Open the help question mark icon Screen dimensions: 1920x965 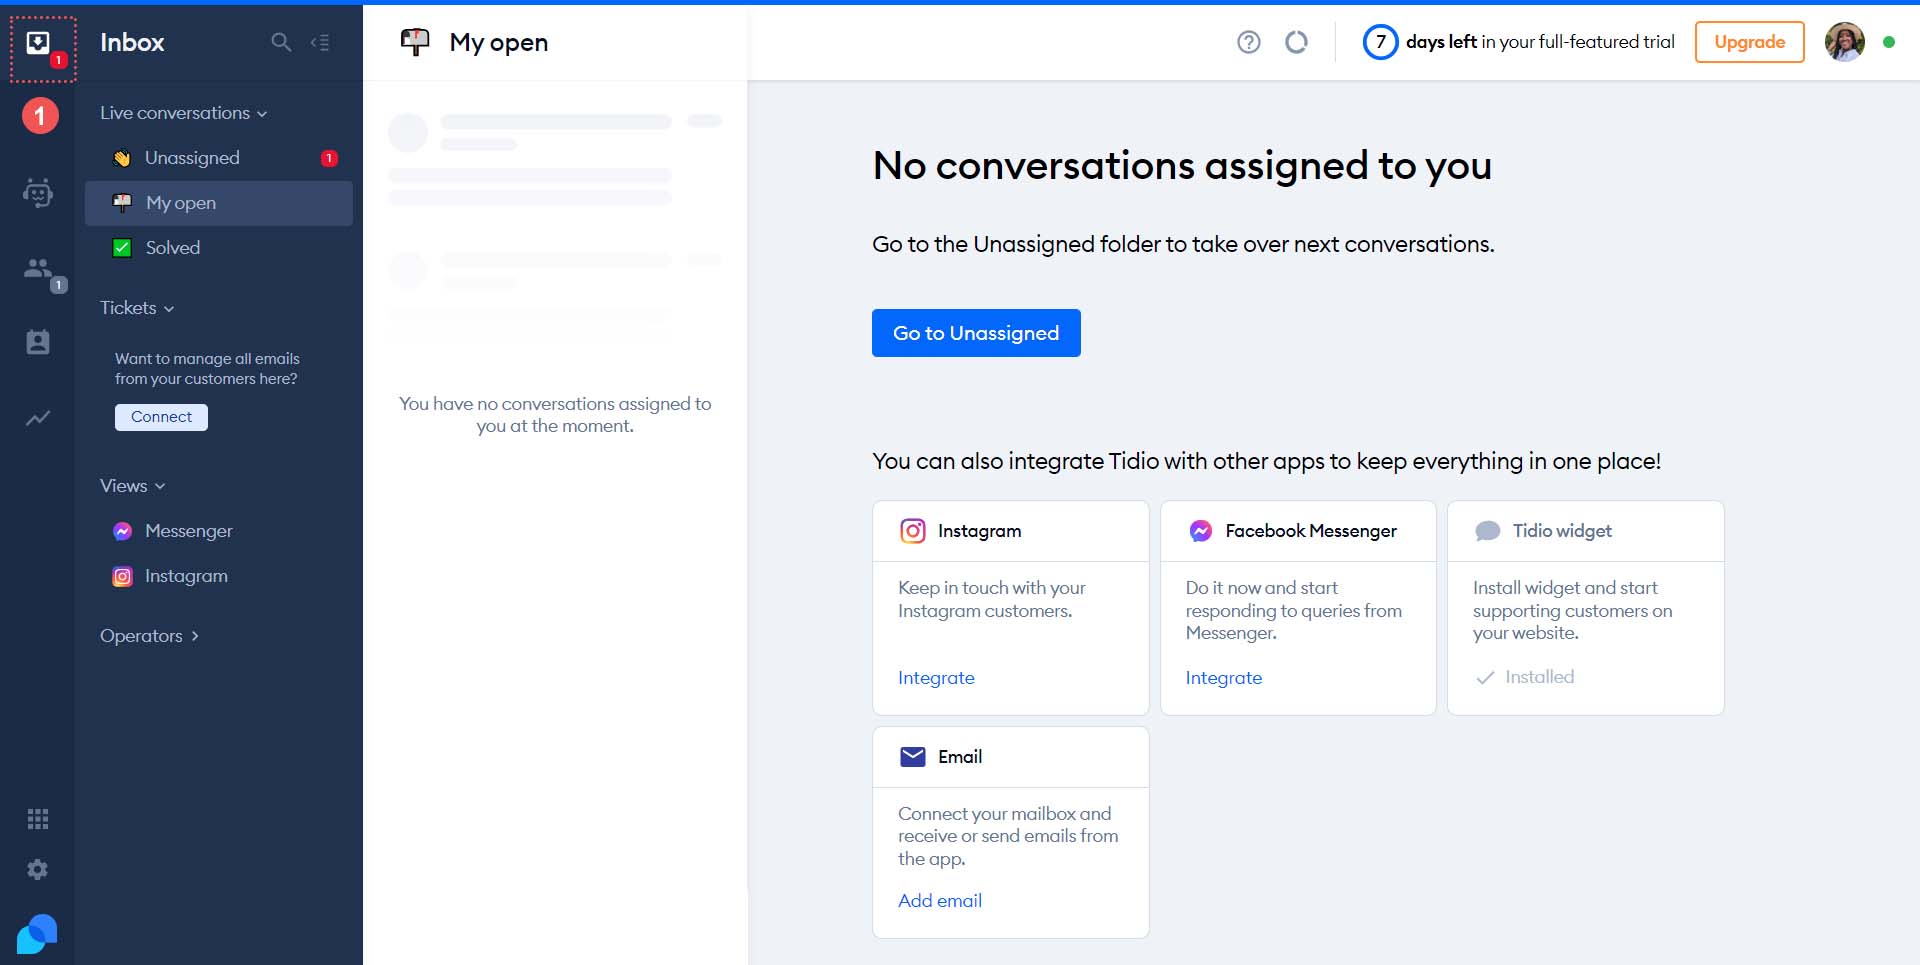[x=1249, y=42]
